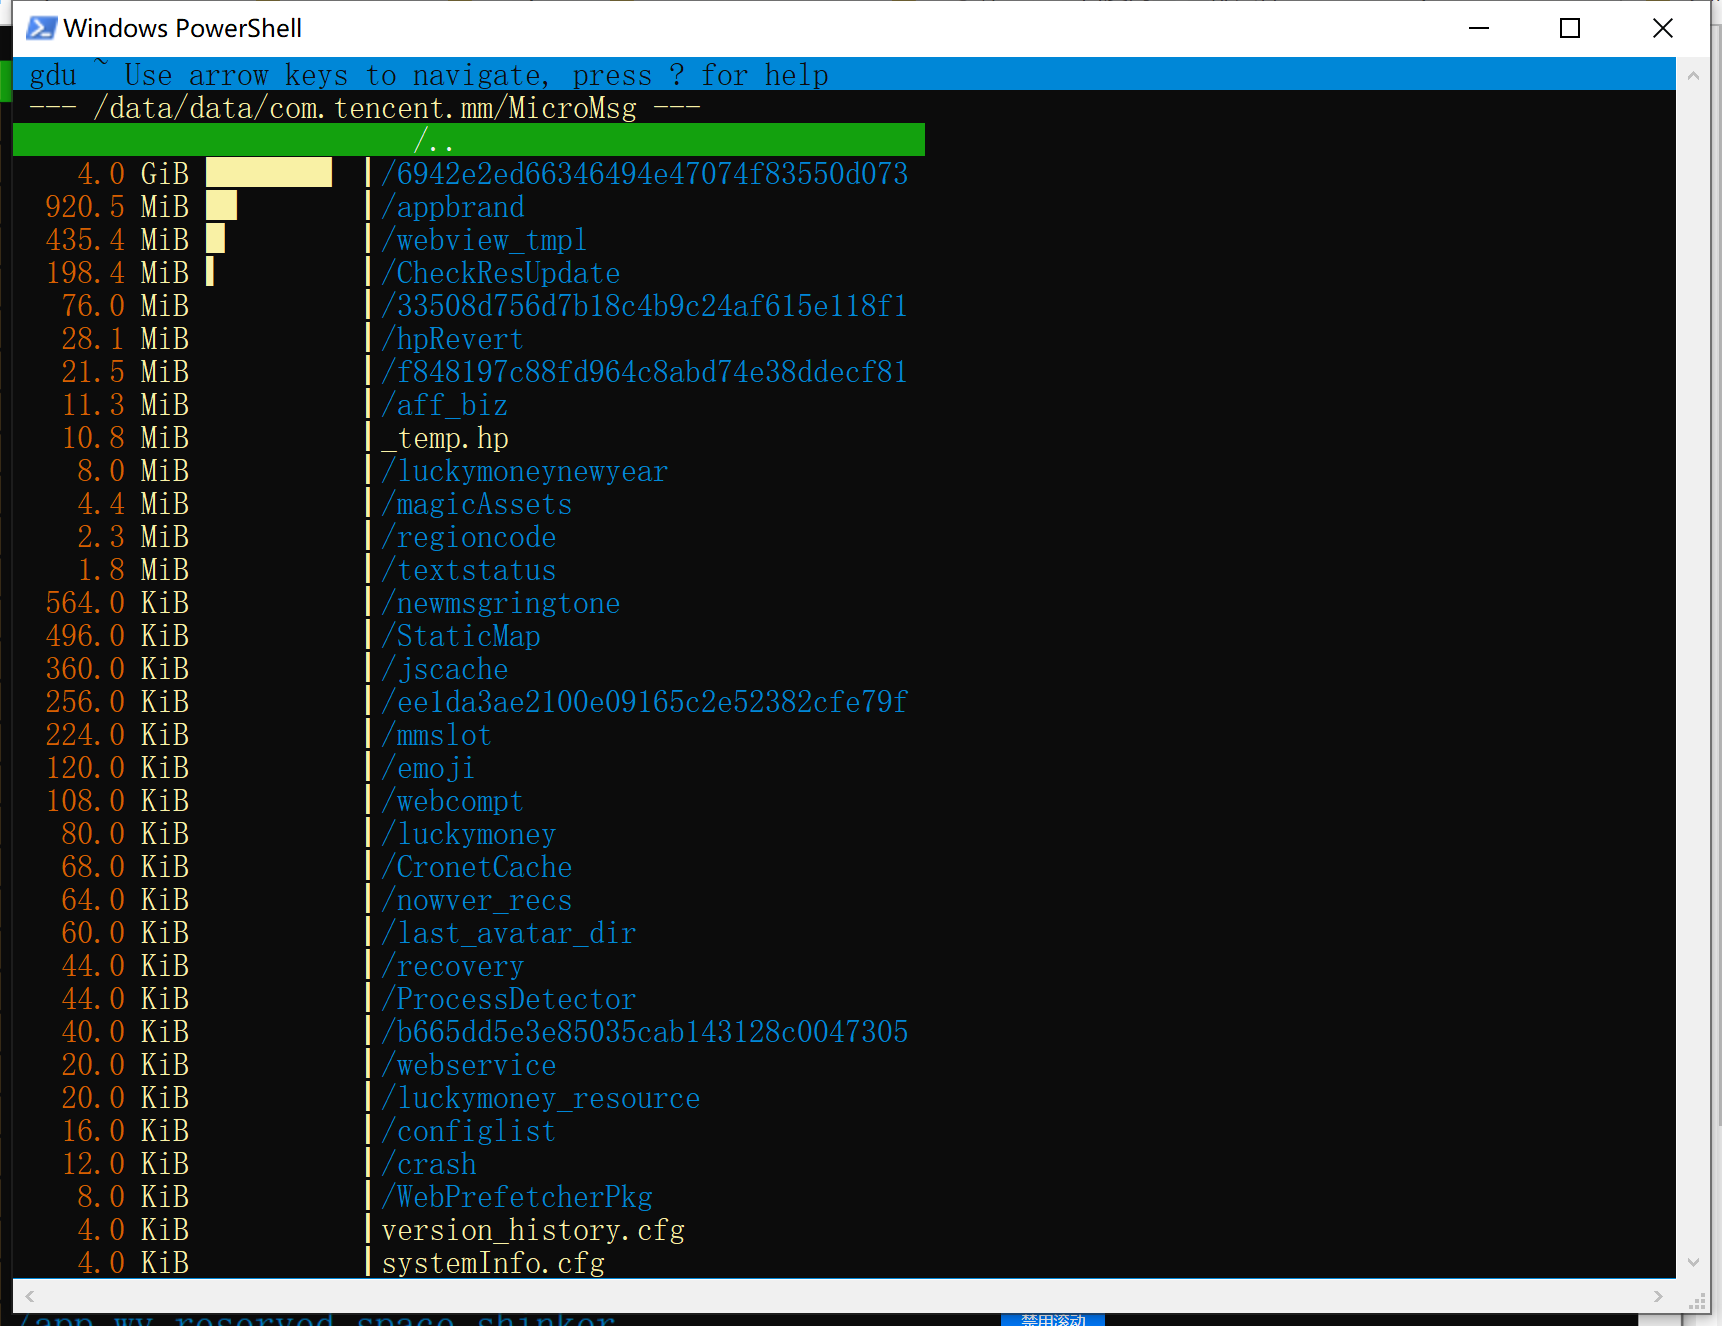Screen dimensions: 1722x1326
Task: Click the 4.0 GiB size value
Action: click(133, 173)
